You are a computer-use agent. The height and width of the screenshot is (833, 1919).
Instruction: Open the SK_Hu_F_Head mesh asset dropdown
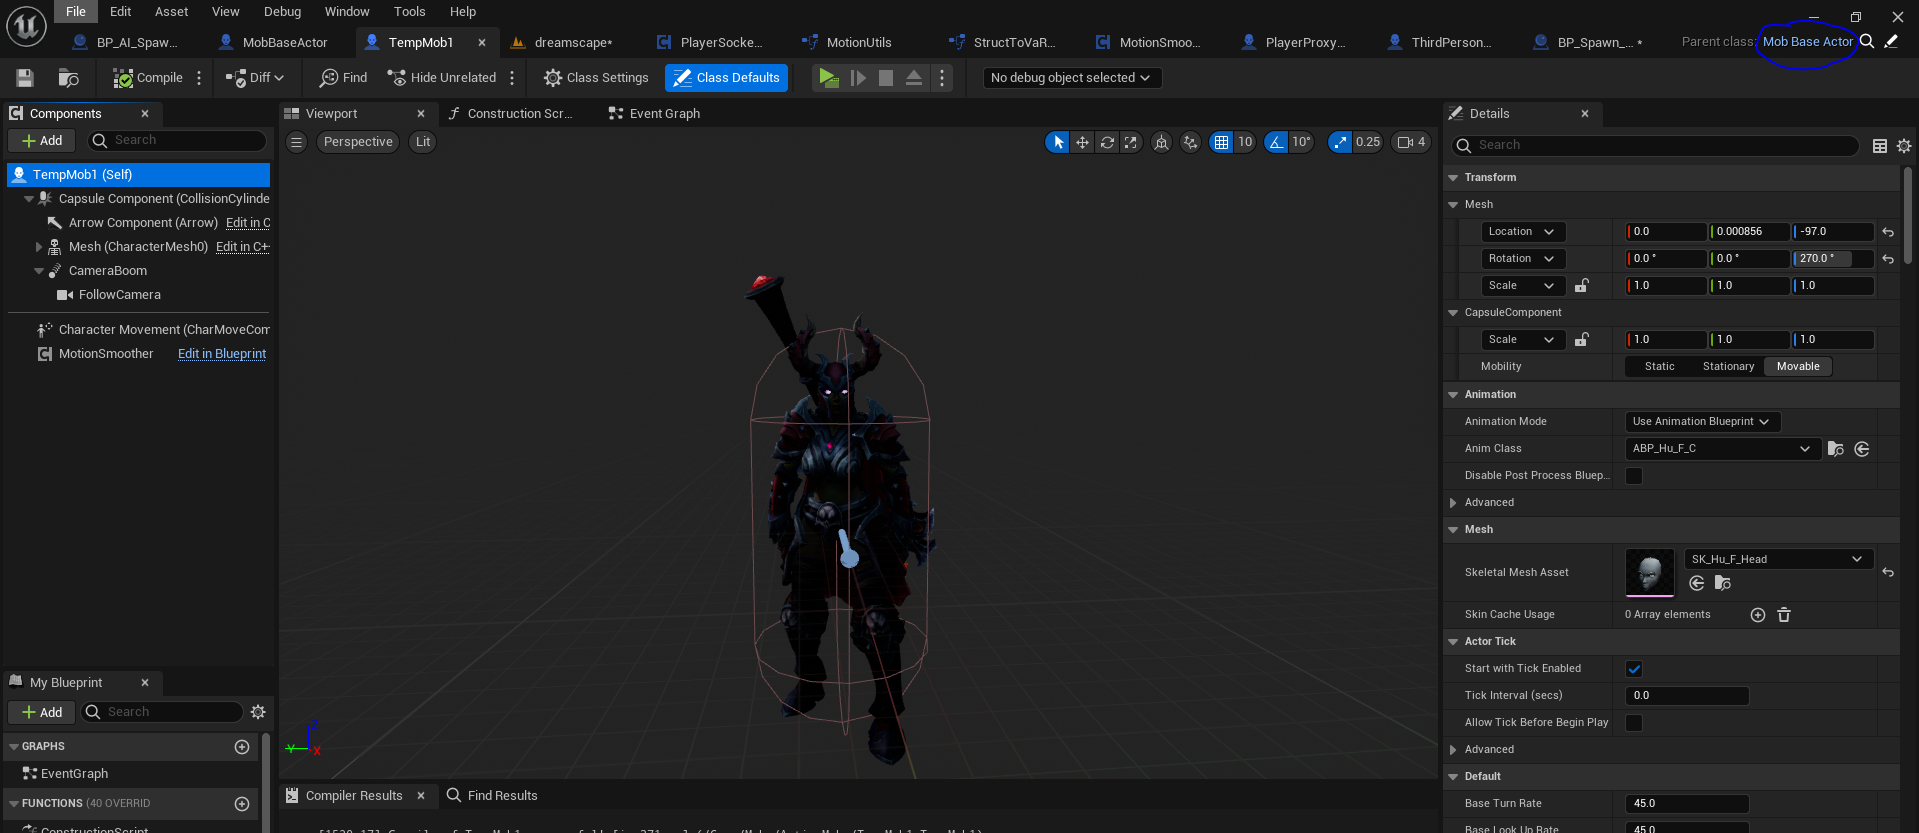click(1777, 560)
